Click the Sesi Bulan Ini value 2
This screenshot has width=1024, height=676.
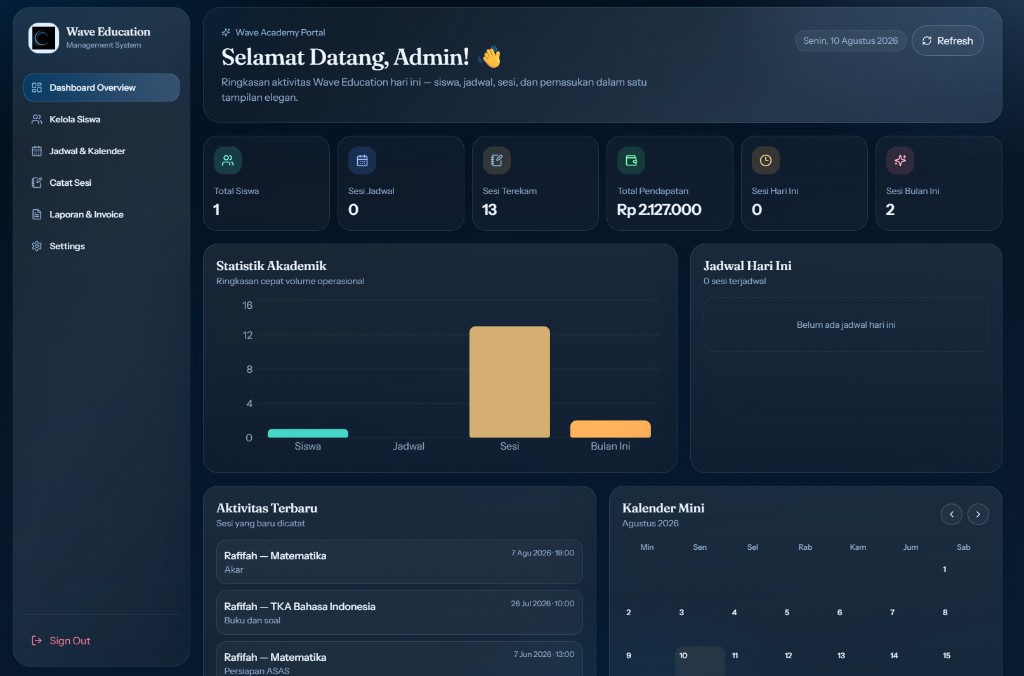[890, 210]
